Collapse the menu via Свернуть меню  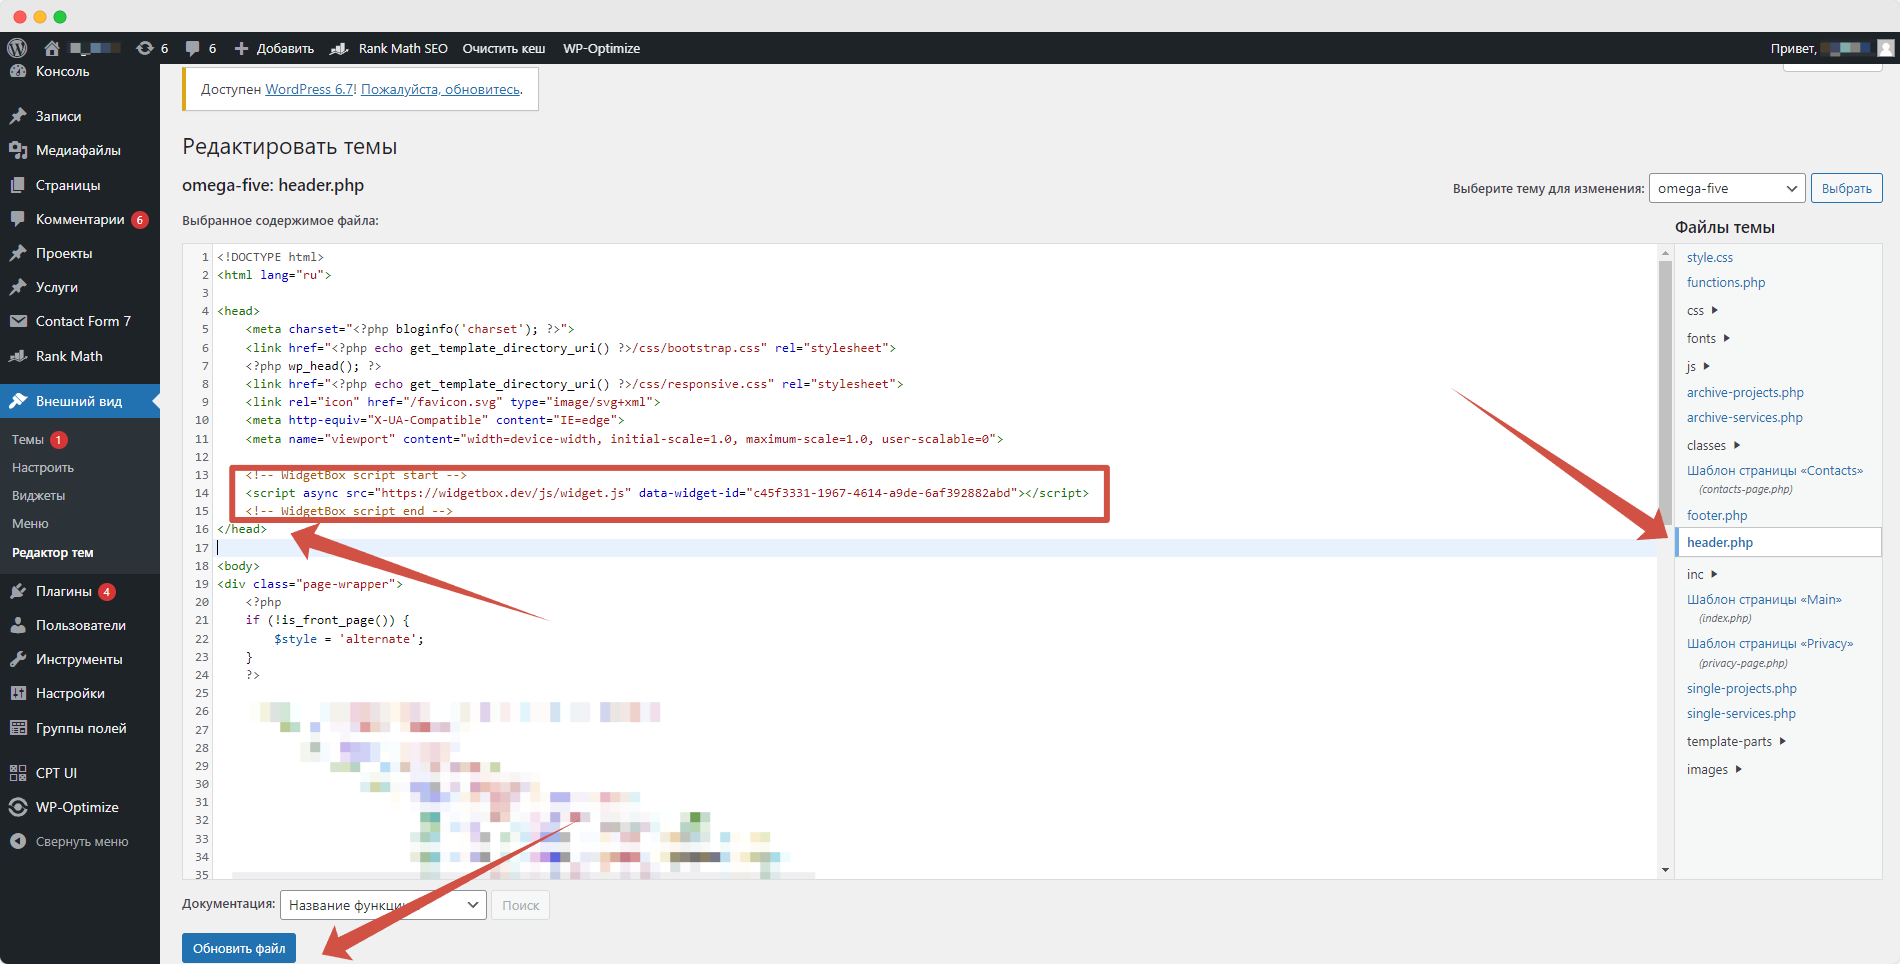70,841
